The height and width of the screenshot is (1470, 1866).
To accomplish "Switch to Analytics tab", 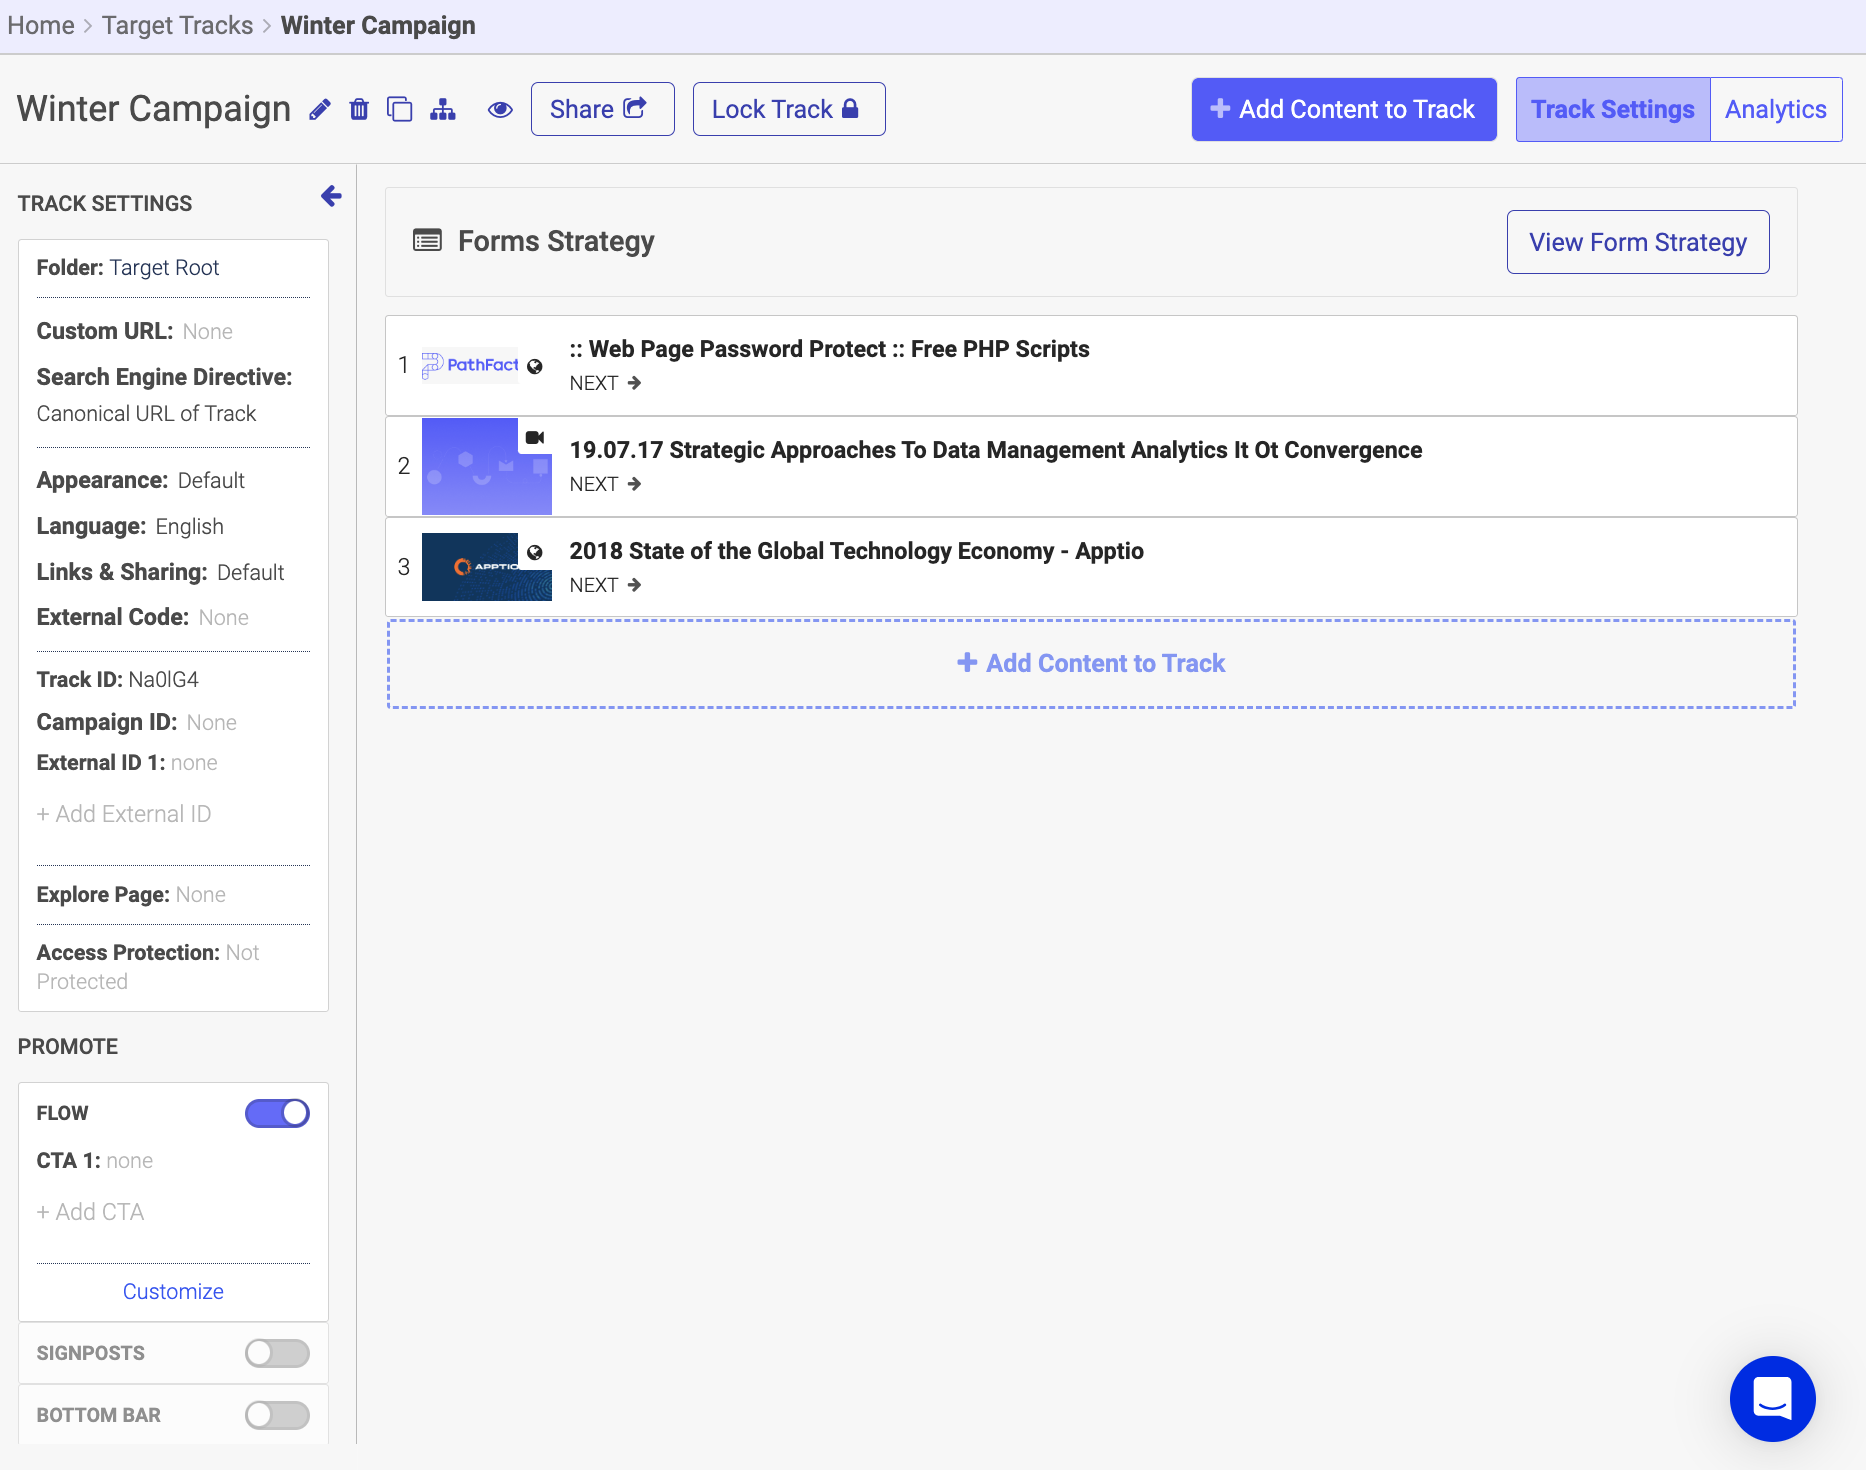I will point(1776,109).
